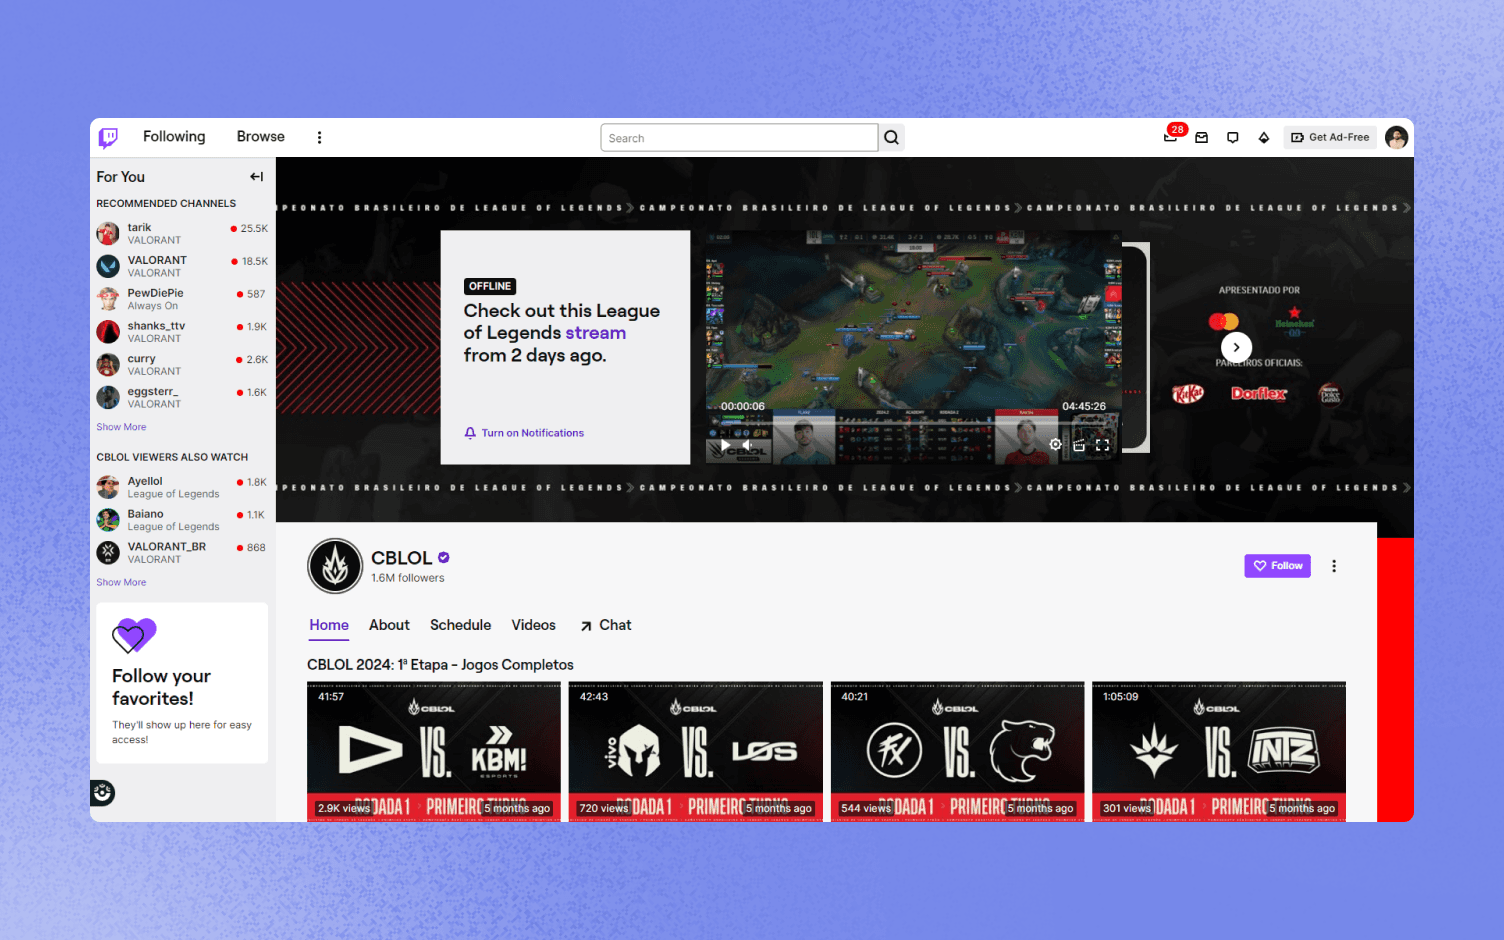This screenshot has width=1504, height=940.
Task: Click the Dorflex sponsor logo
Action: (x=1259, y=394)
